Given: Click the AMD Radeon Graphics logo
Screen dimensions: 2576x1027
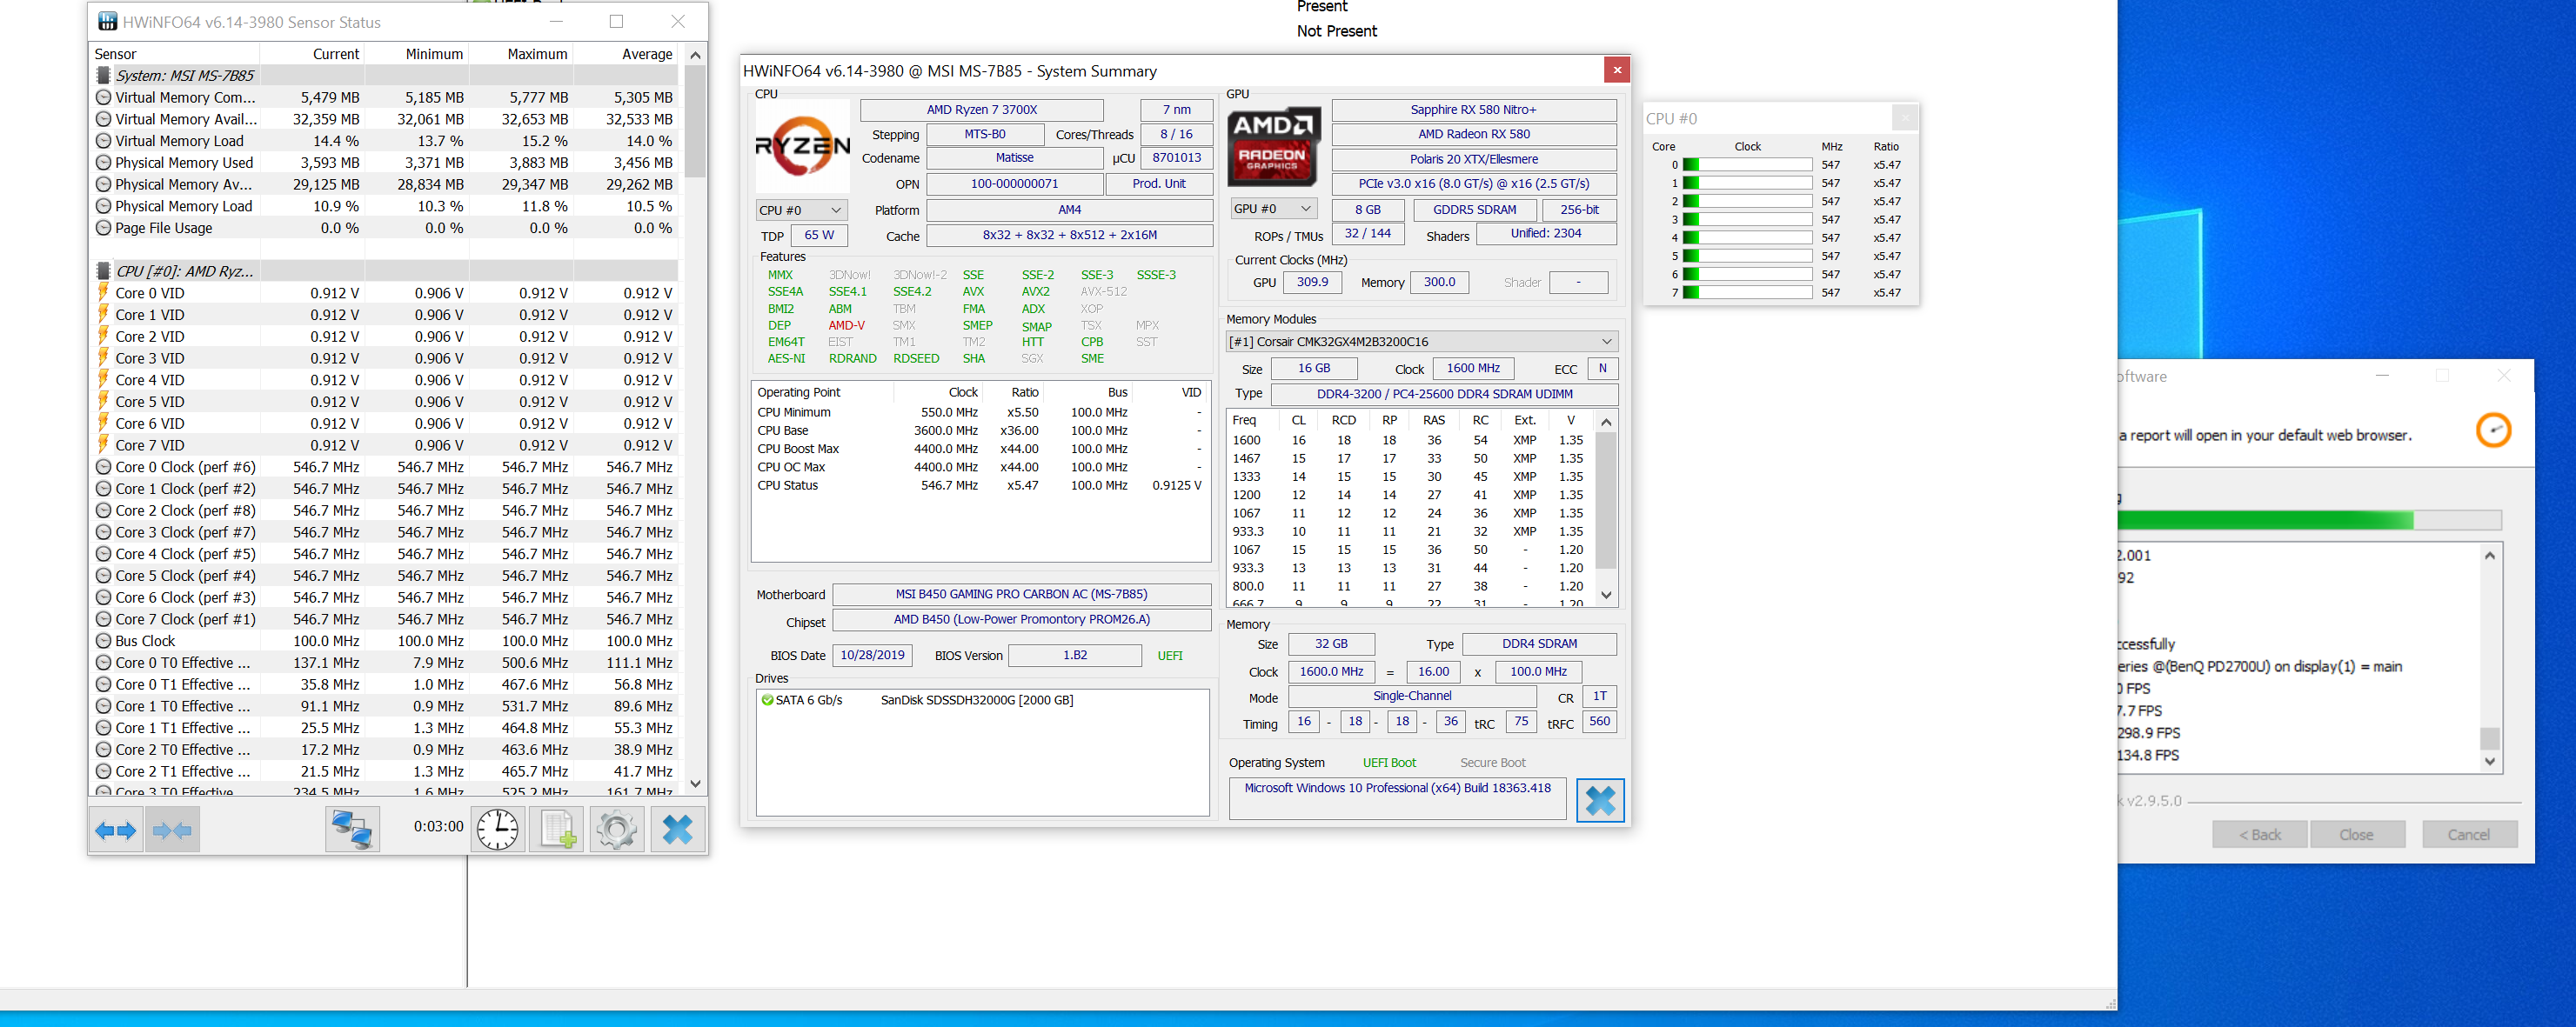Looking at the screenshot, I should click(x=1272, y=146).
